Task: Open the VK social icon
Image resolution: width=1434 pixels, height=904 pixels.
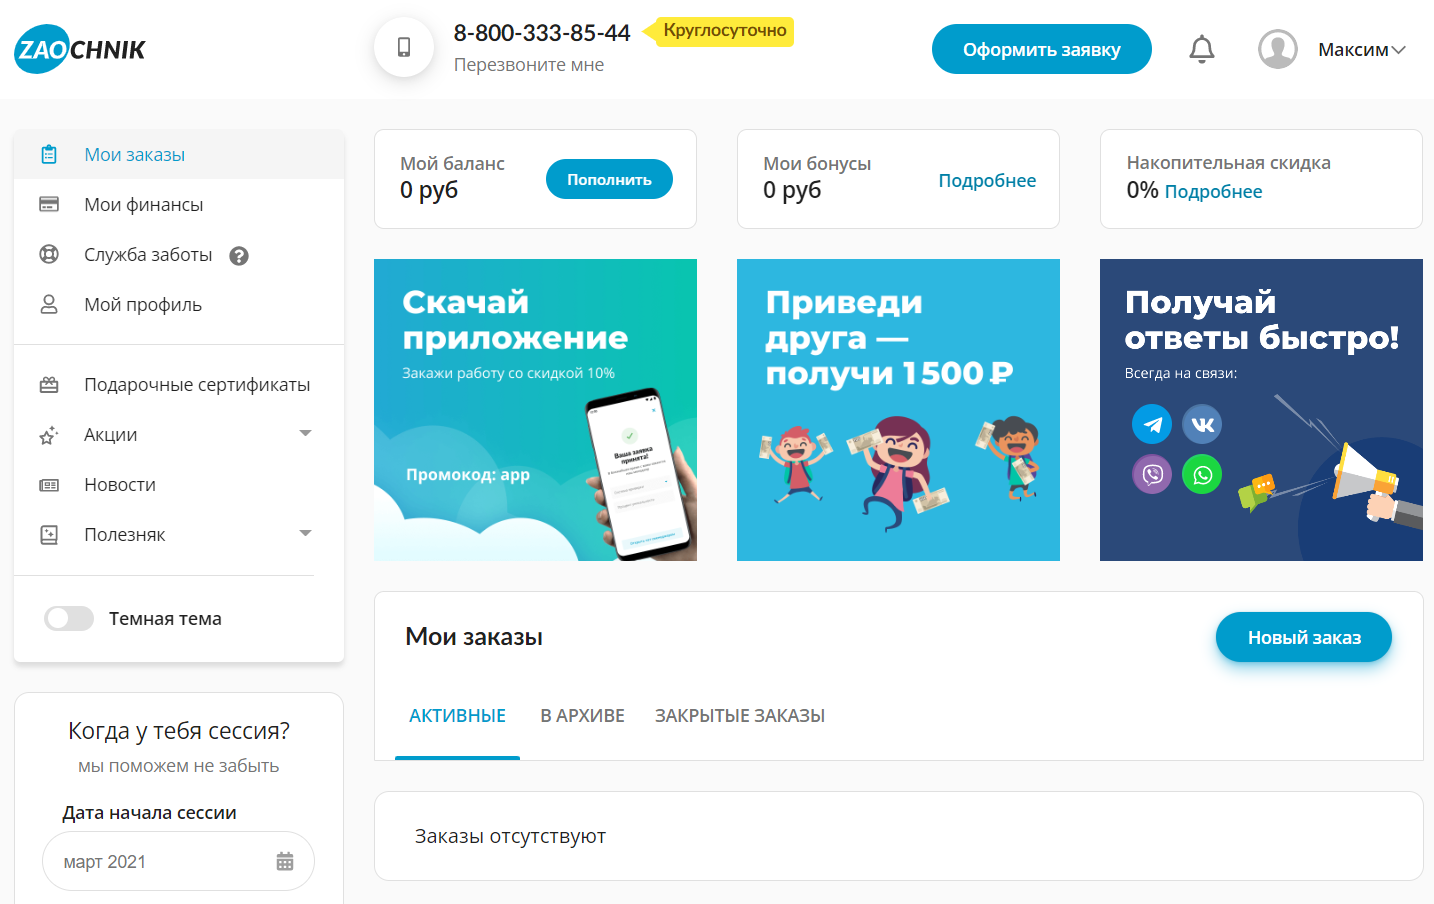Action: pos(1202,424)
